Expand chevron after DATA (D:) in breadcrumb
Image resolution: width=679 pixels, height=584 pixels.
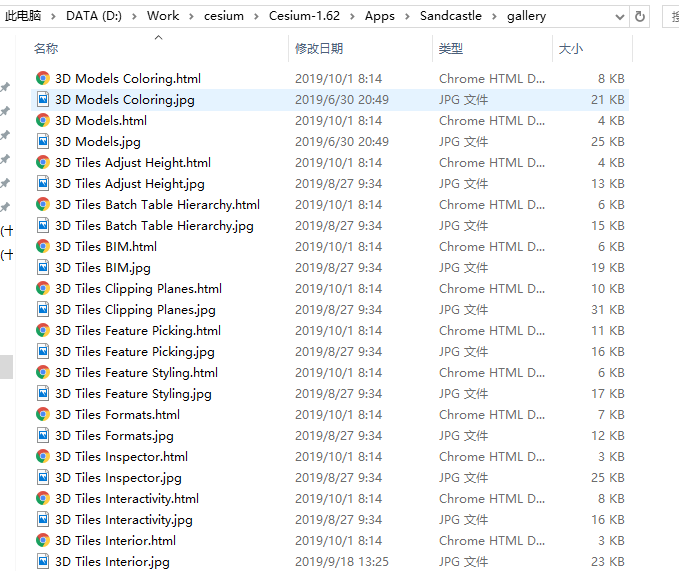[134, 16]
